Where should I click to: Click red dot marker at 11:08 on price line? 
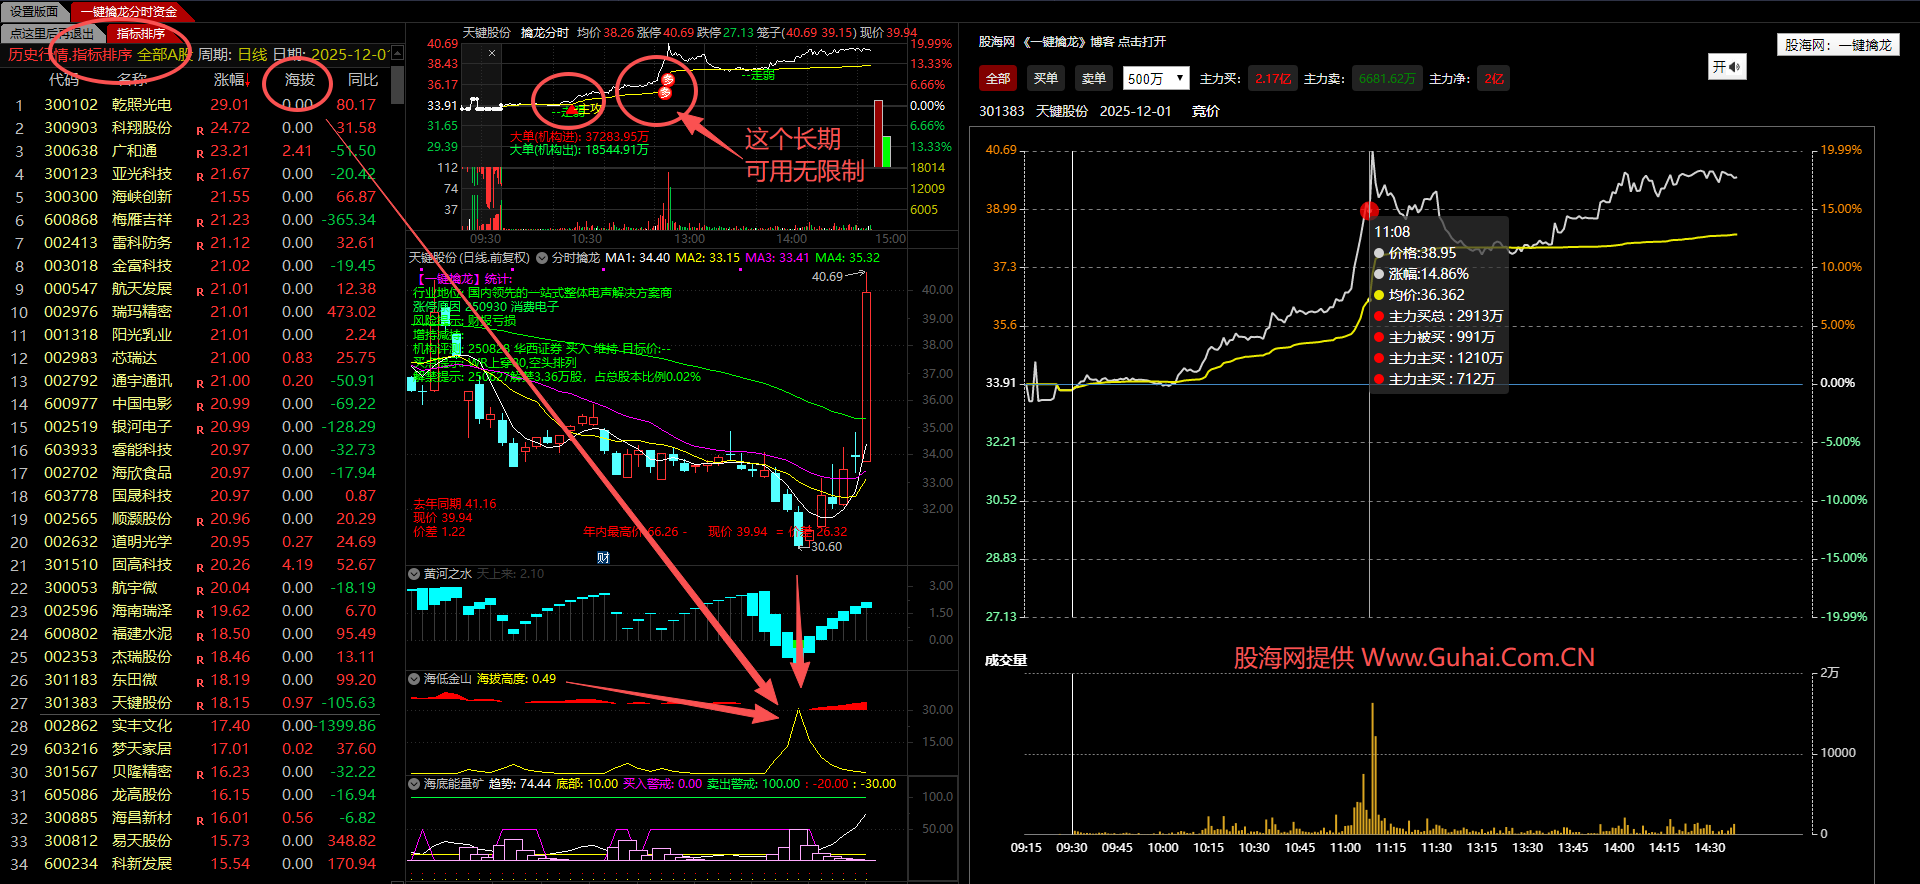coord(1369,210)
